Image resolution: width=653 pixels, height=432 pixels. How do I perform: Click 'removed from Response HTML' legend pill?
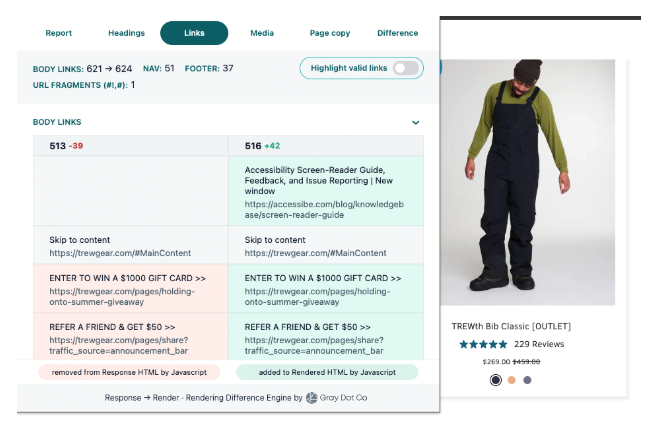(123, 372)
